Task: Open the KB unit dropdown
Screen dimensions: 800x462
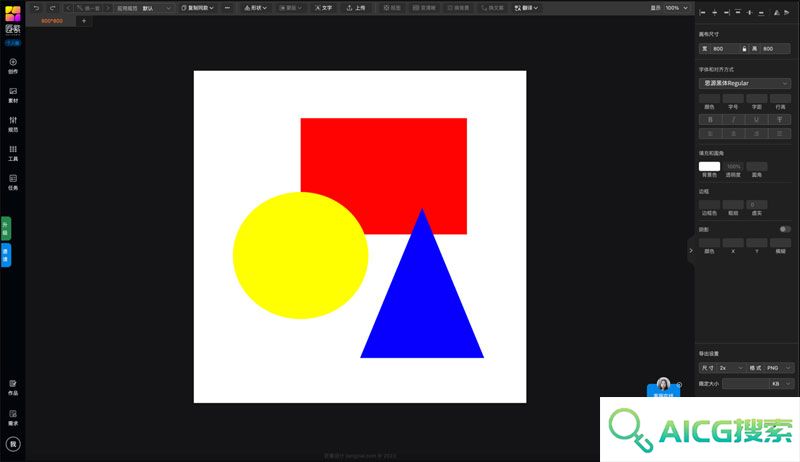Action: 781,383
